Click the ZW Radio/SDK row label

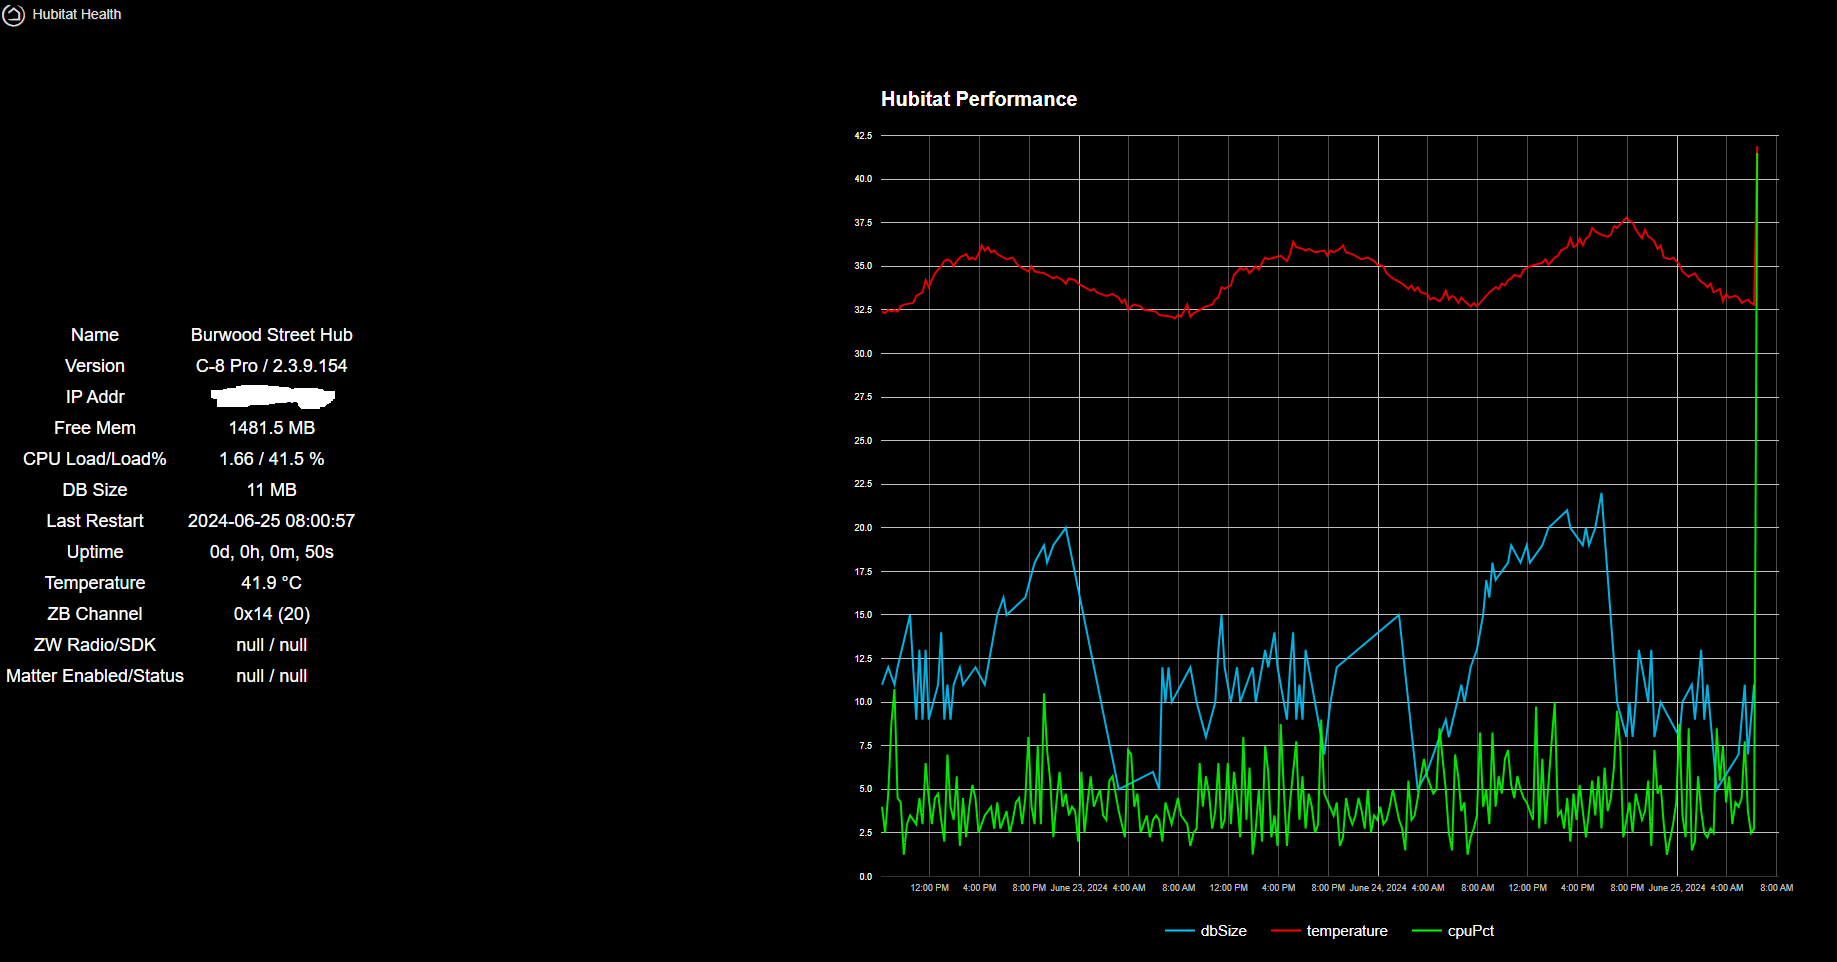[x=95, y=645]
